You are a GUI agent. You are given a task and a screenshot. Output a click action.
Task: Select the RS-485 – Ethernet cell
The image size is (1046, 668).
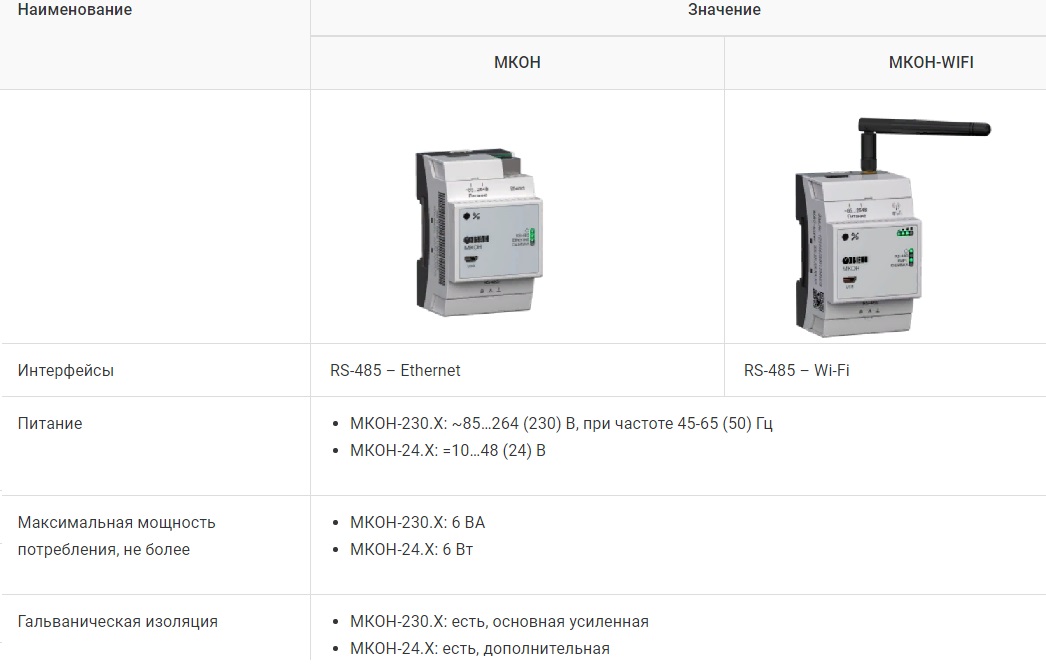pyautogui.click(x=396, y=370)
